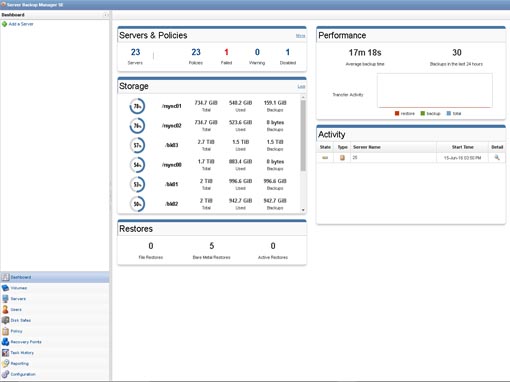Open the More link in Servers & Policies

tap(300, 36)
